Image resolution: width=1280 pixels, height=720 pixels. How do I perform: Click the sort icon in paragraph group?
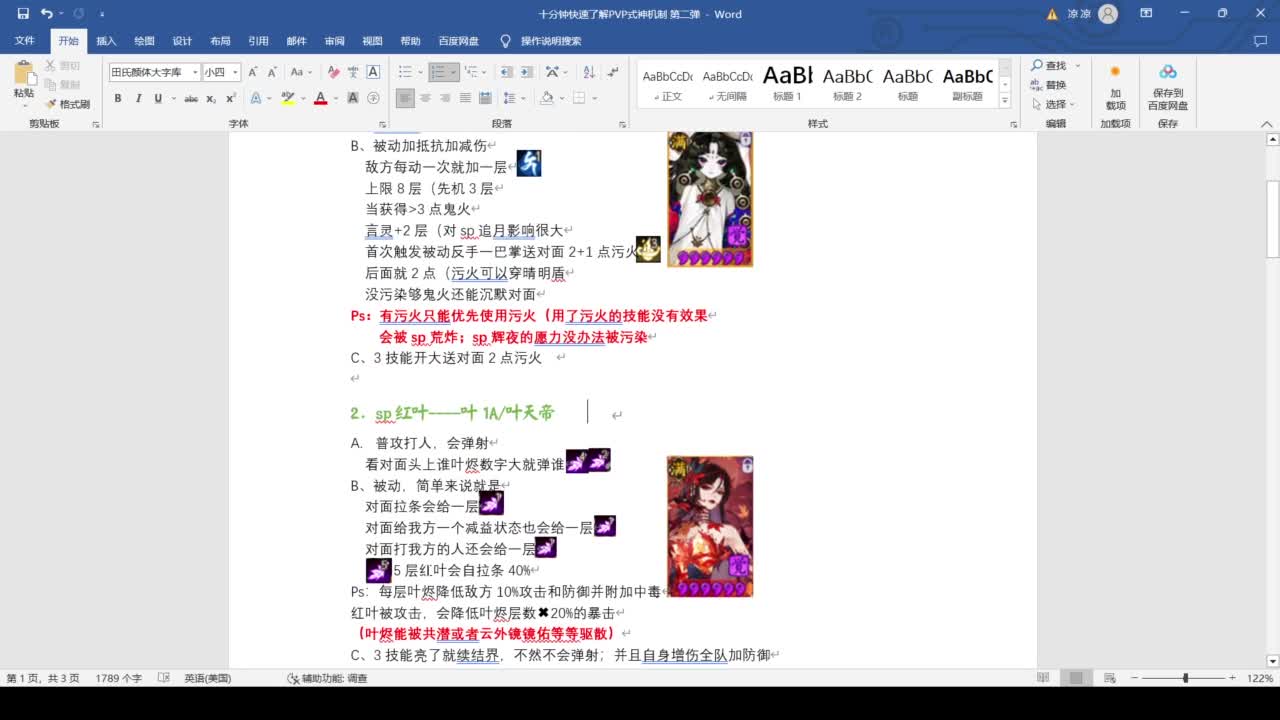(587, 72)
